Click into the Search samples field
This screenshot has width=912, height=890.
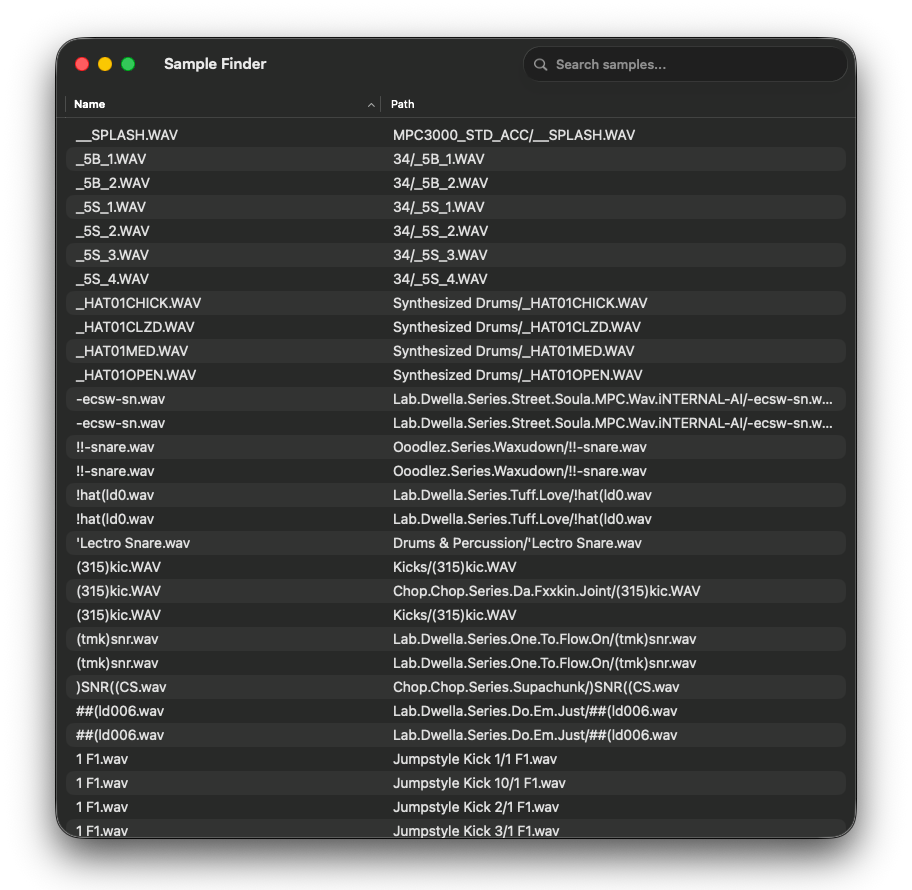[x=685, y=65]
